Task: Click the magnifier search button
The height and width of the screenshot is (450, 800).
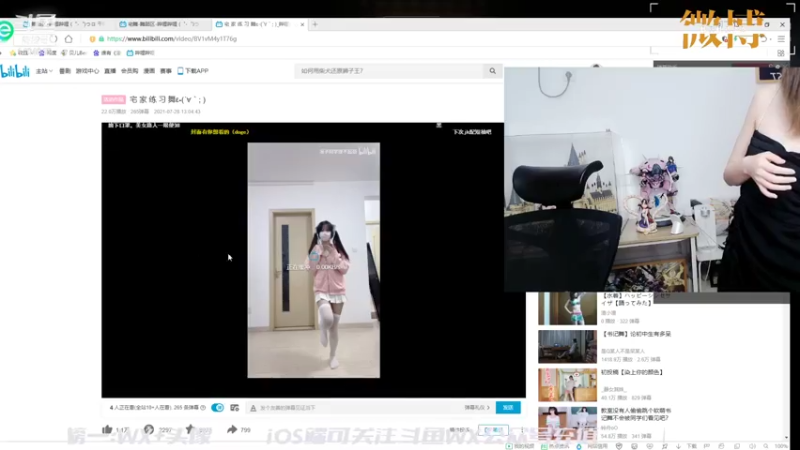Action: [492, 71]
